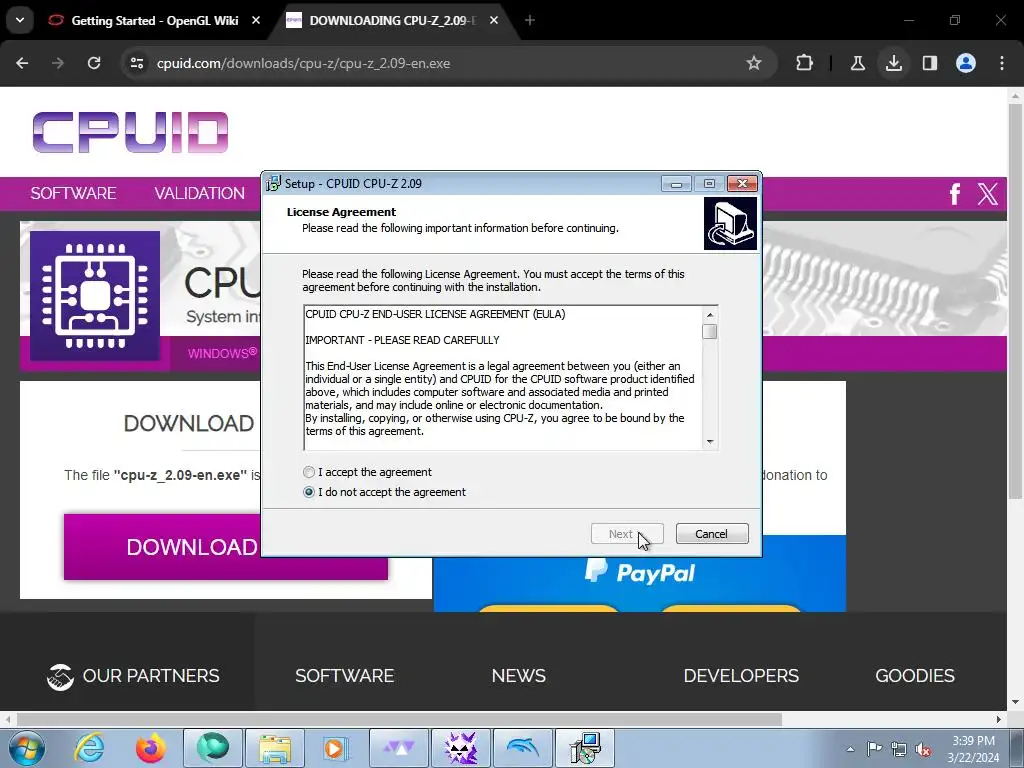Toggle the browser side panel

click(930, 63)
